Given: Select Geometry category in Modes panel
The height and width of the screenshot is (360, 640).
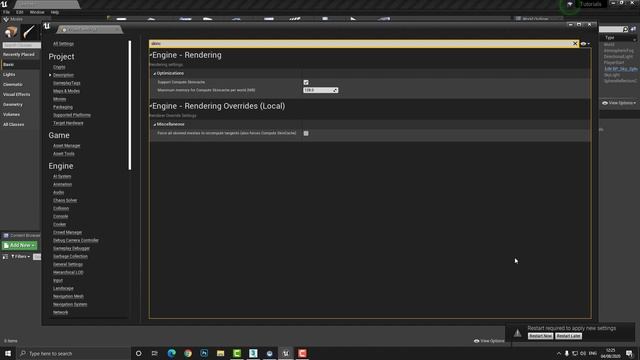Looking at the screenshot, I should [x=13, y=104].
